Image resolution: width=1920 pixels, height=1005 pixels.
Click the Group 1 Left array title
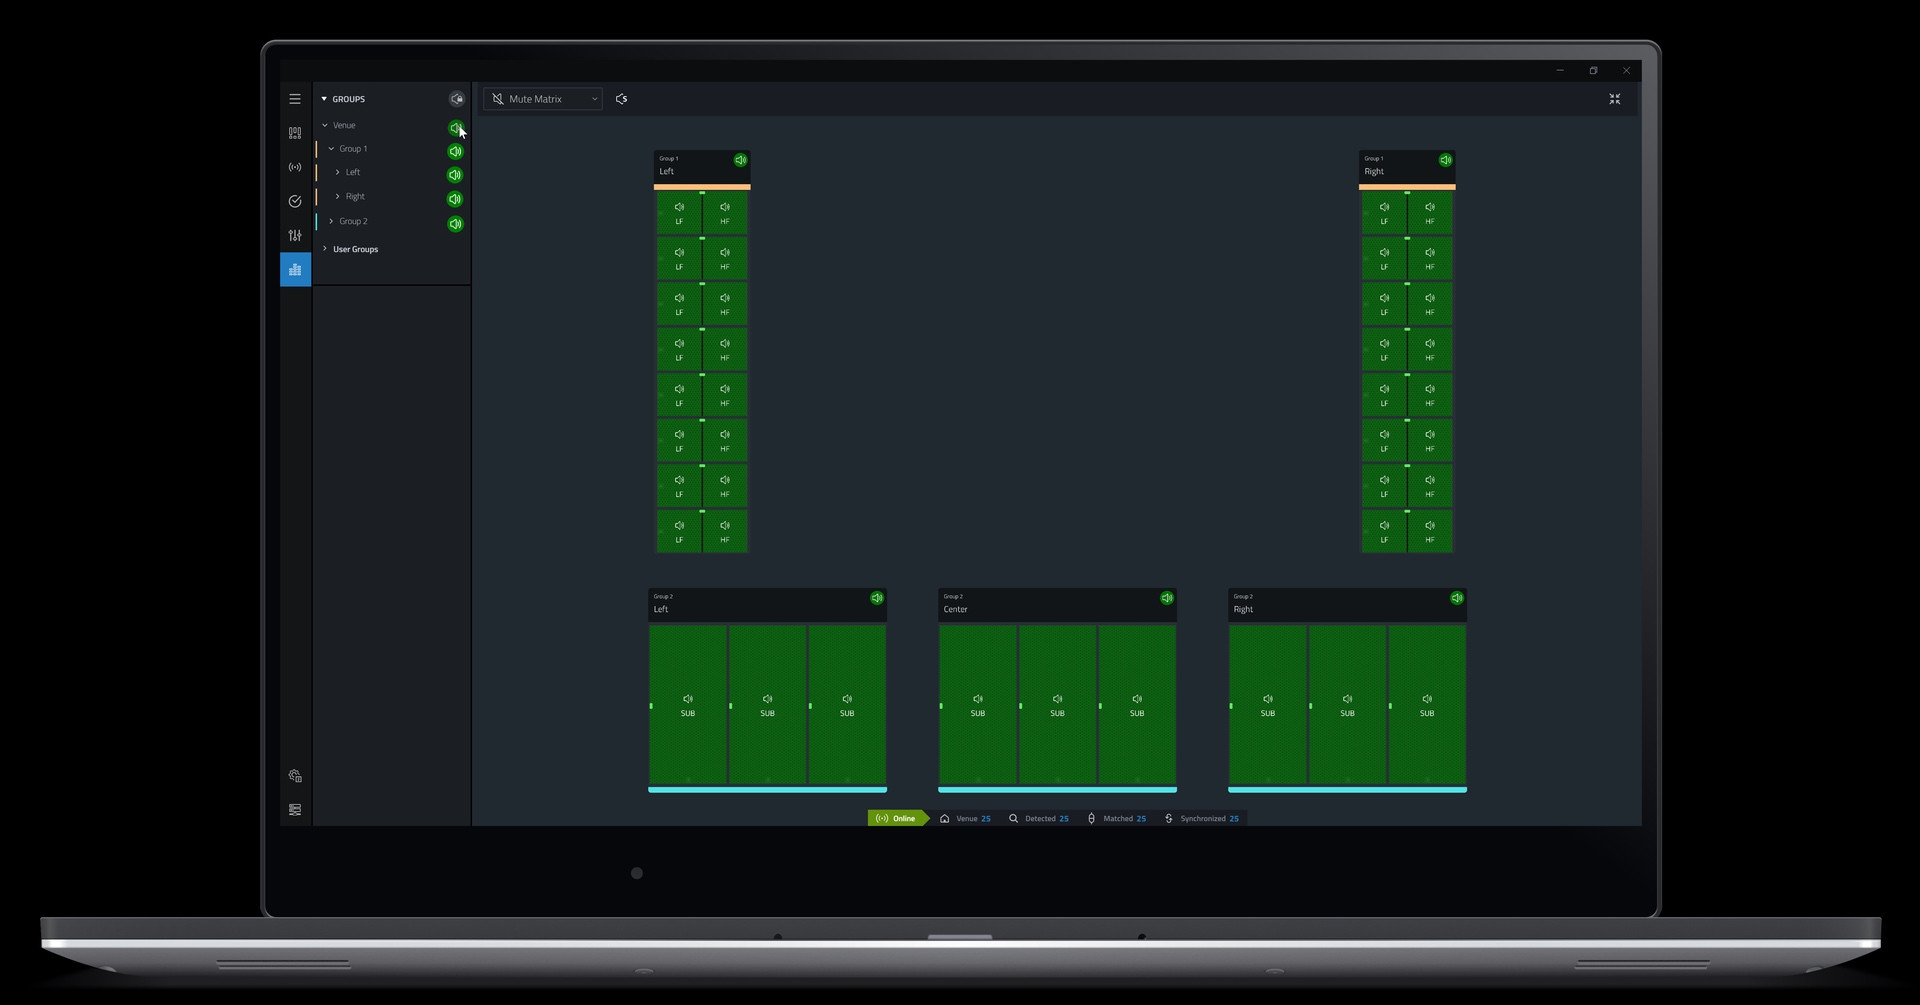tap(667, 171)
